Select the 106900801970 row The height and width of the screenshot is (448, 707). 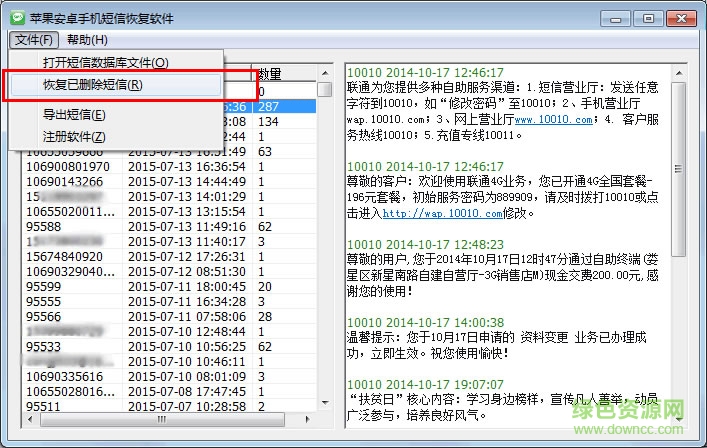click(169, 167)
